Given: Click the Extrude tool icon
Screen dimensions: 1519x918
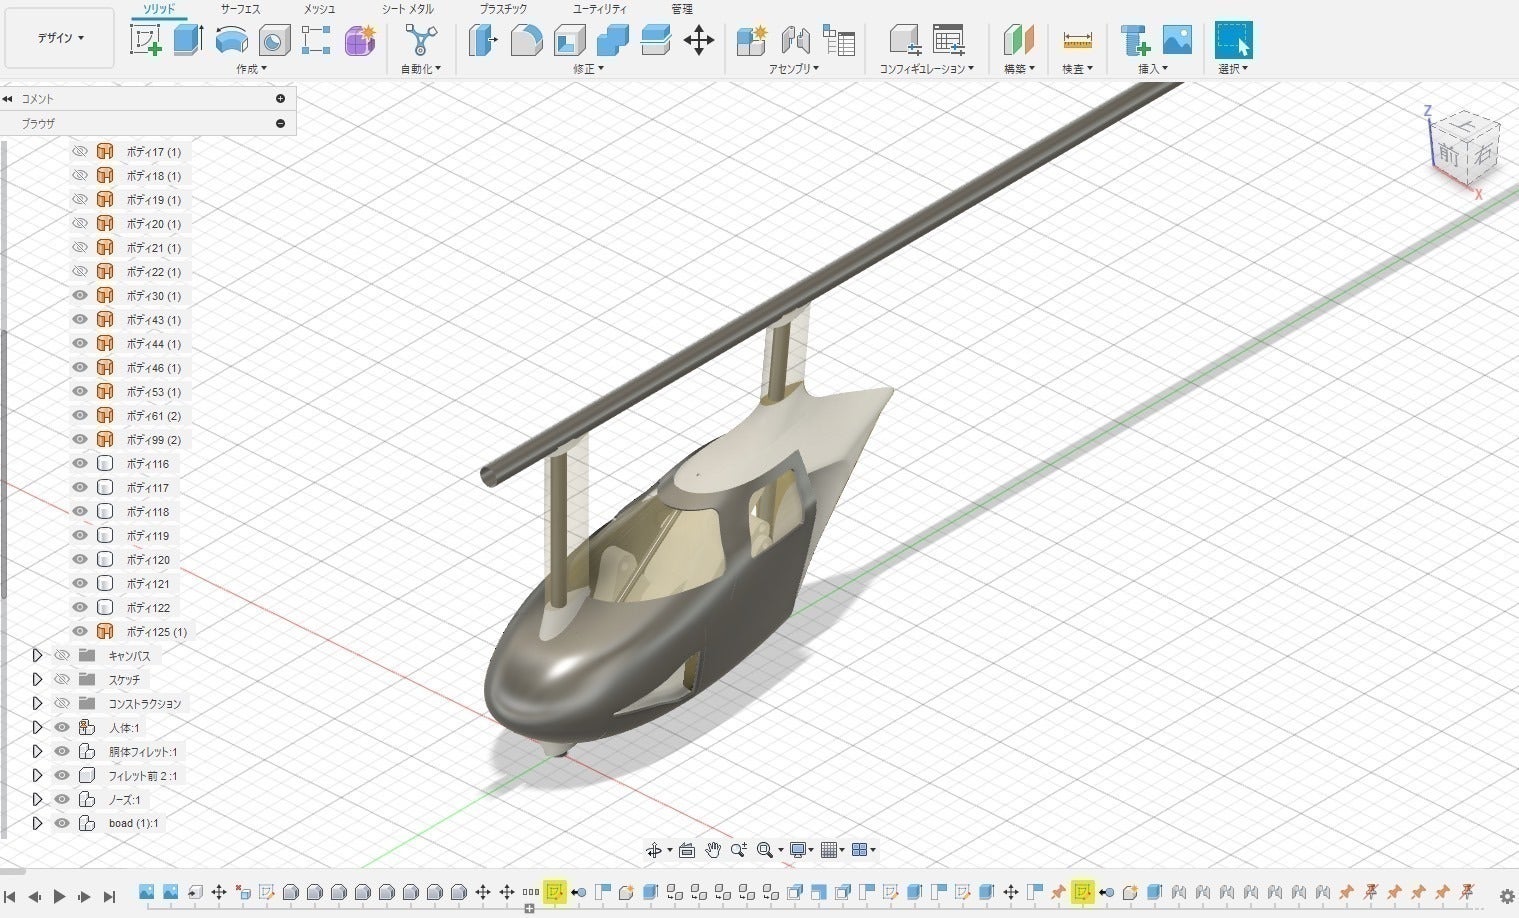Looking at the screenshot, I should [x=188, y=40].
